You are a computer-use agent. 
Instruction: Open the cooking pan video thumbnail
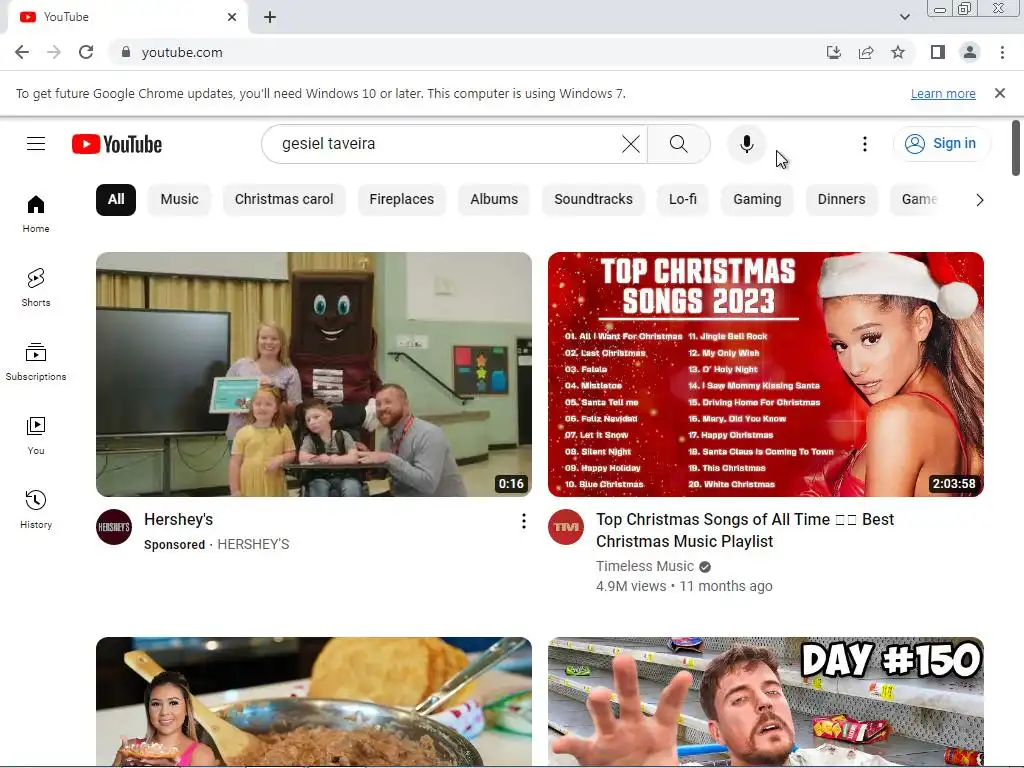pyautogui.click(x=313, y=702)
